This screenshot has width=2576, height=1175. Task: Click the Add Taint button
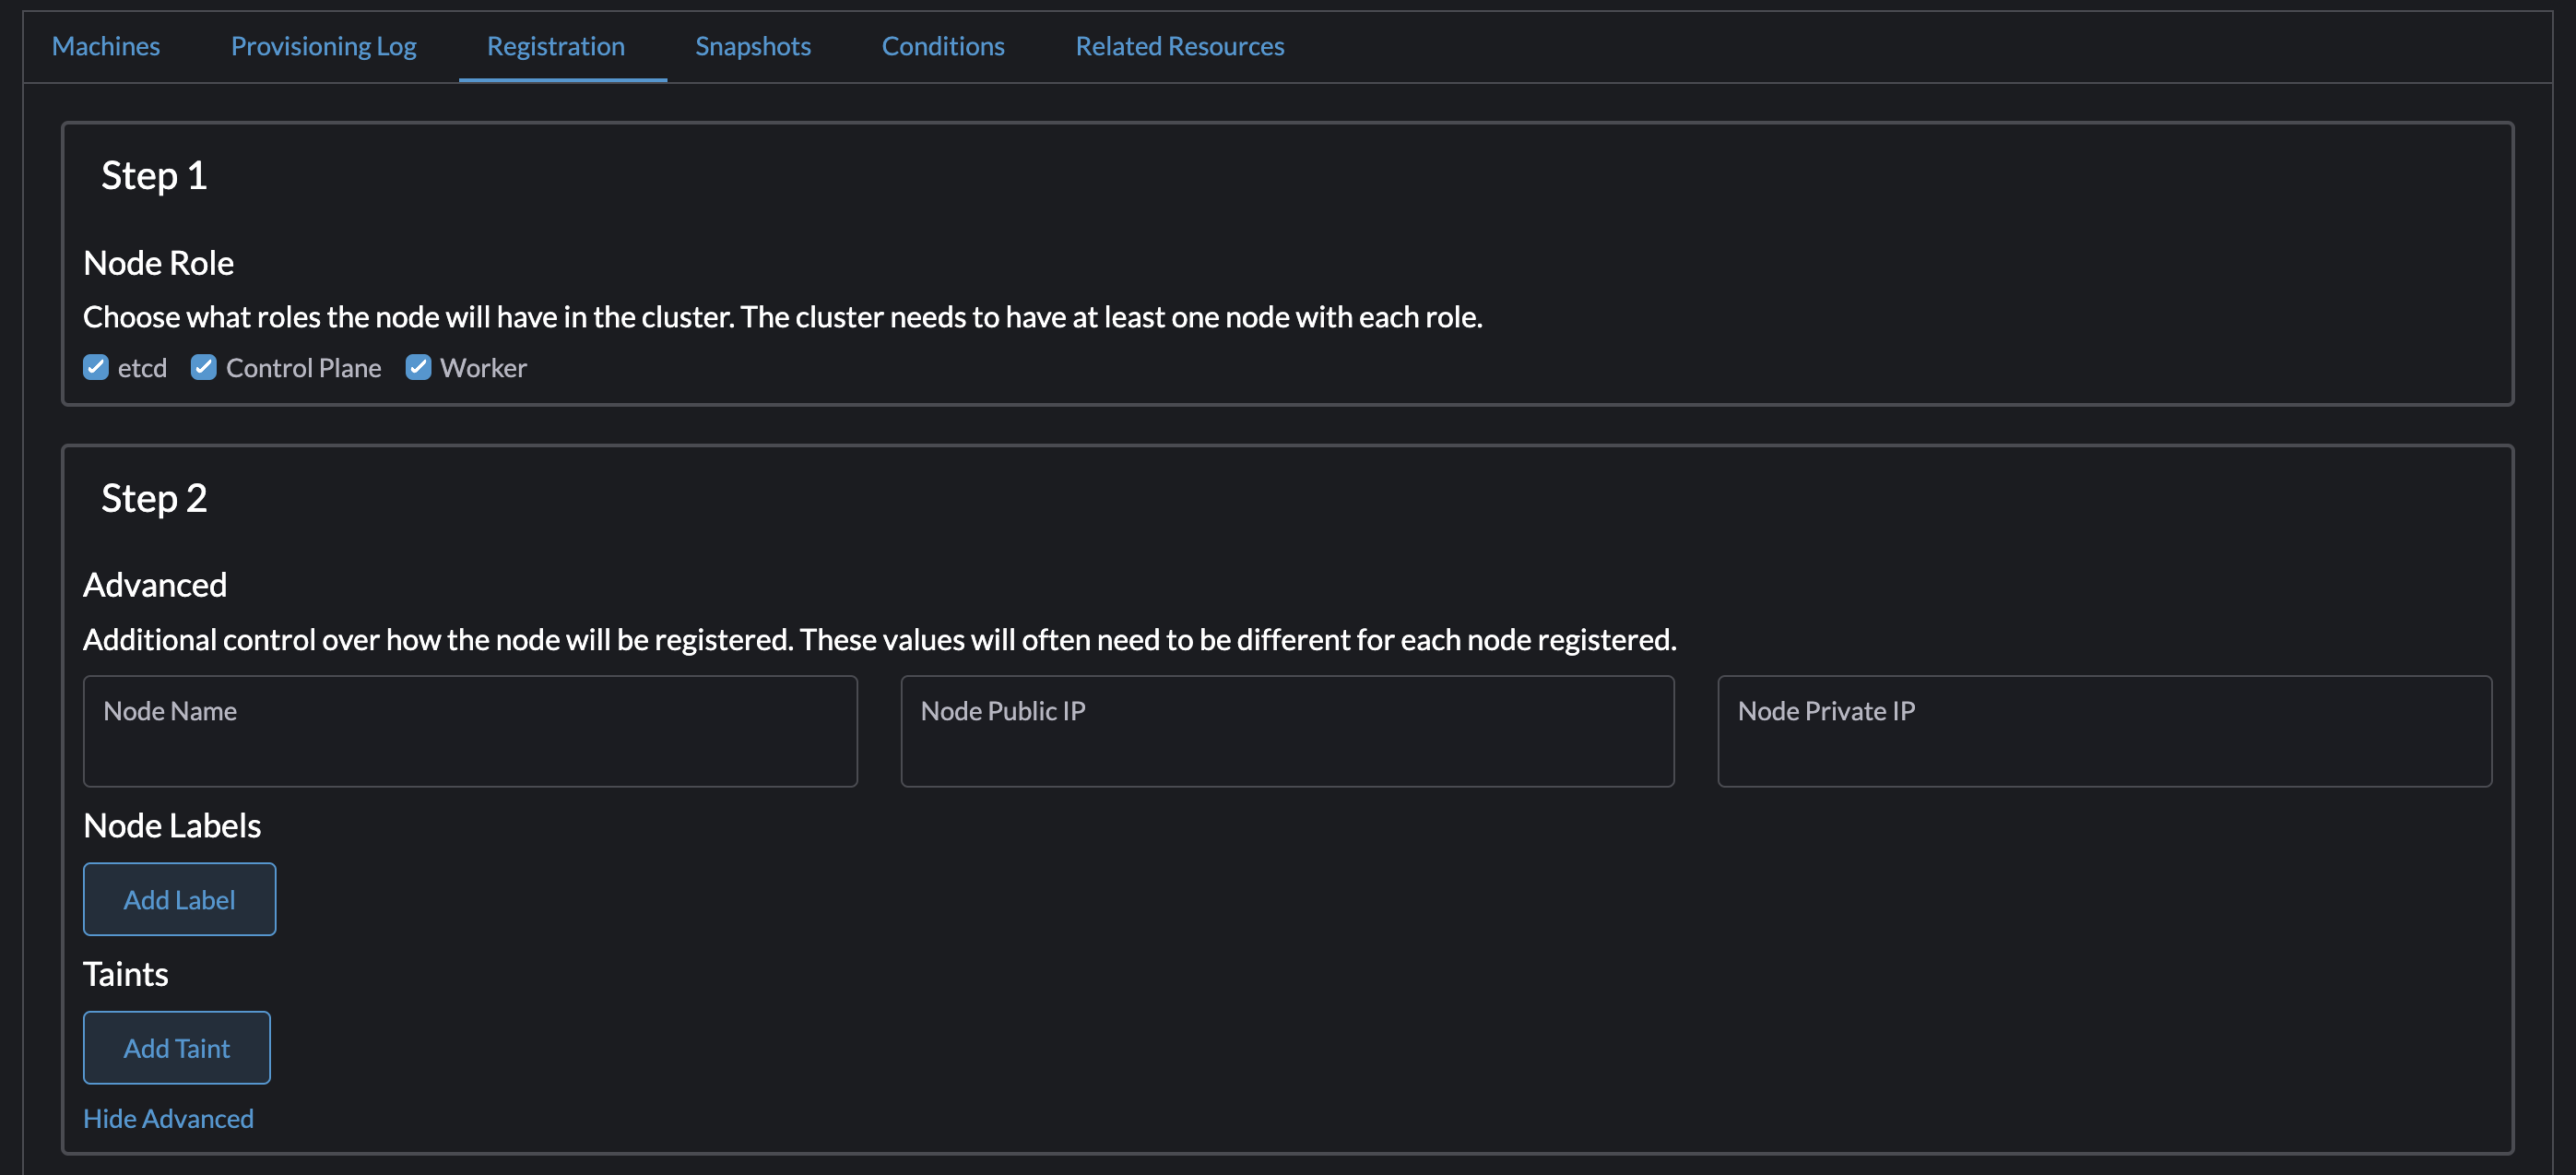(x=176, y=1047)
